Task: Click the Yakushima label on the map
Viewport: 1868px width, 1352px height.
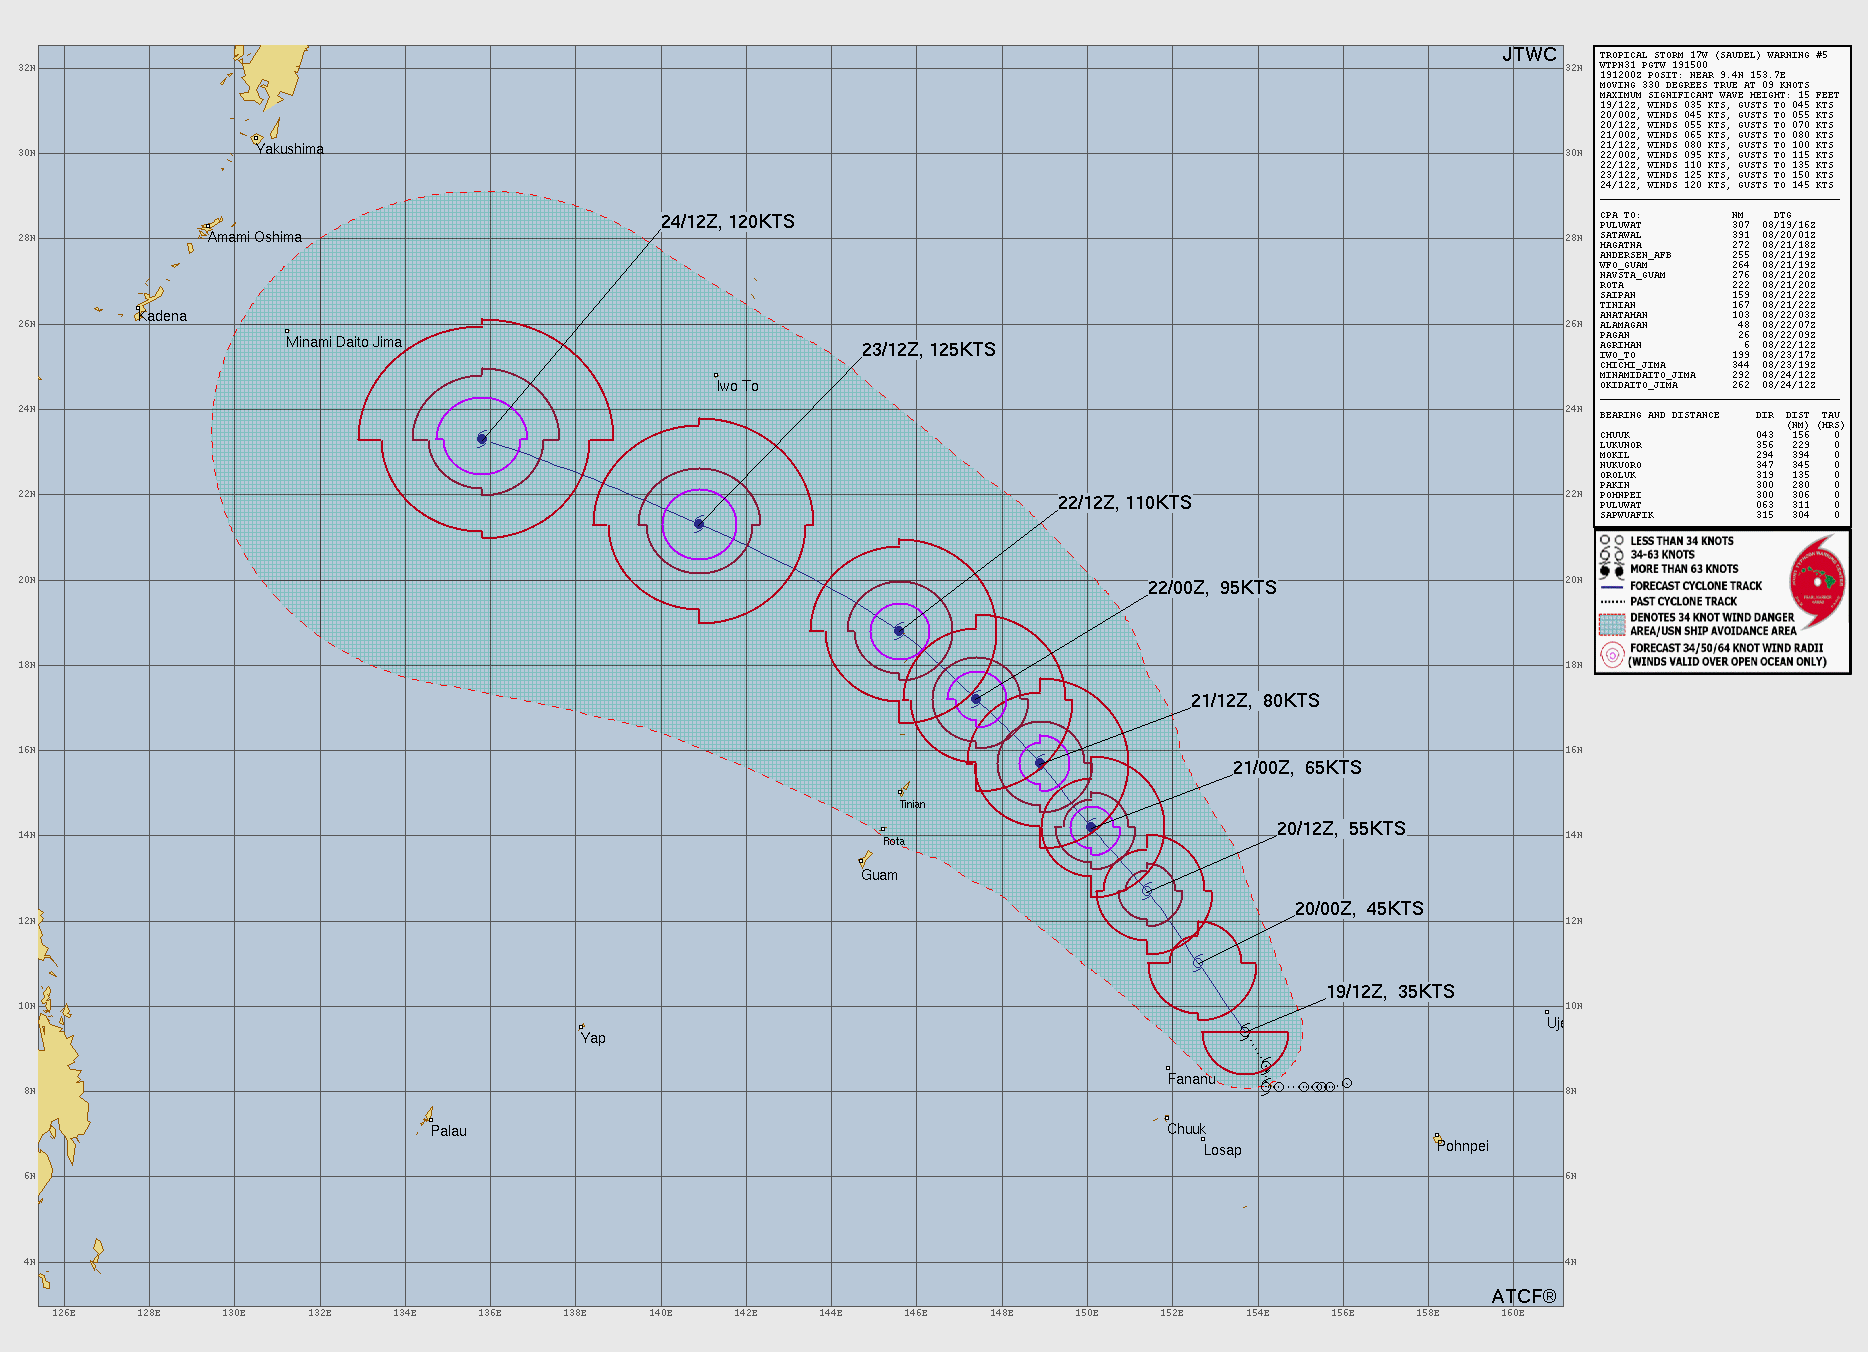Action: coord(290,149)
